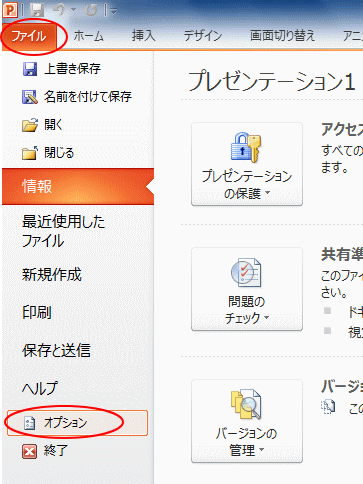The image size is (363, 484).
Task: Open the 画面切り替え ribbon tab
Action: [282, 35]
